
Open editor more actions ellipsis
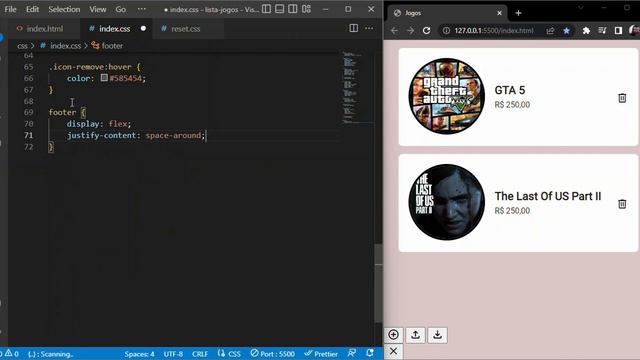(369, 28)
